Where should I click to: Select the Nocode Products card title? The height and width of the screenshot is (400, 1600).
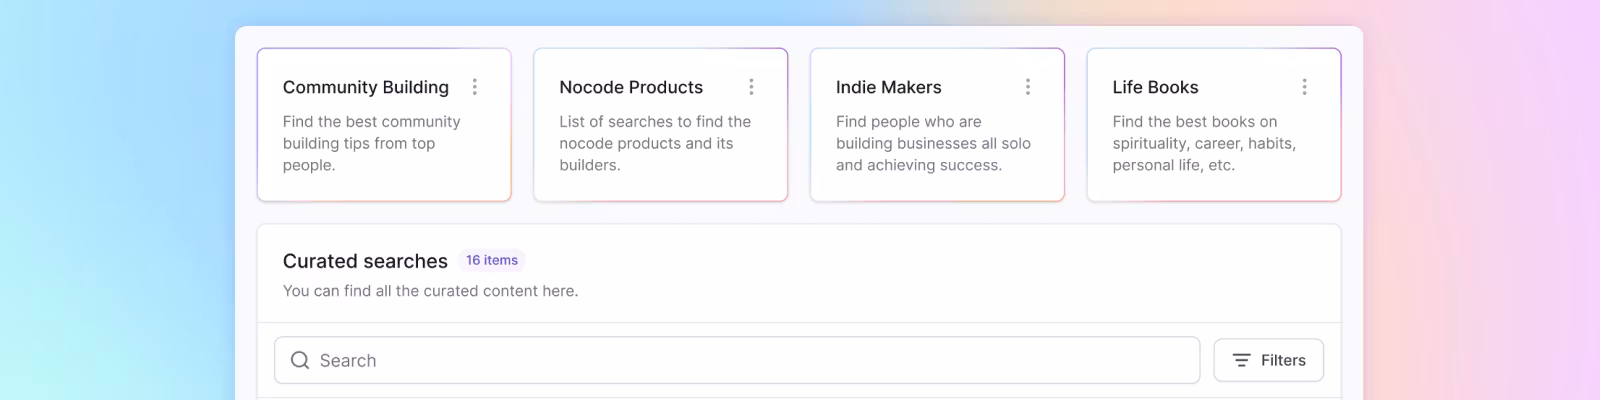click(x=631, y=87)
